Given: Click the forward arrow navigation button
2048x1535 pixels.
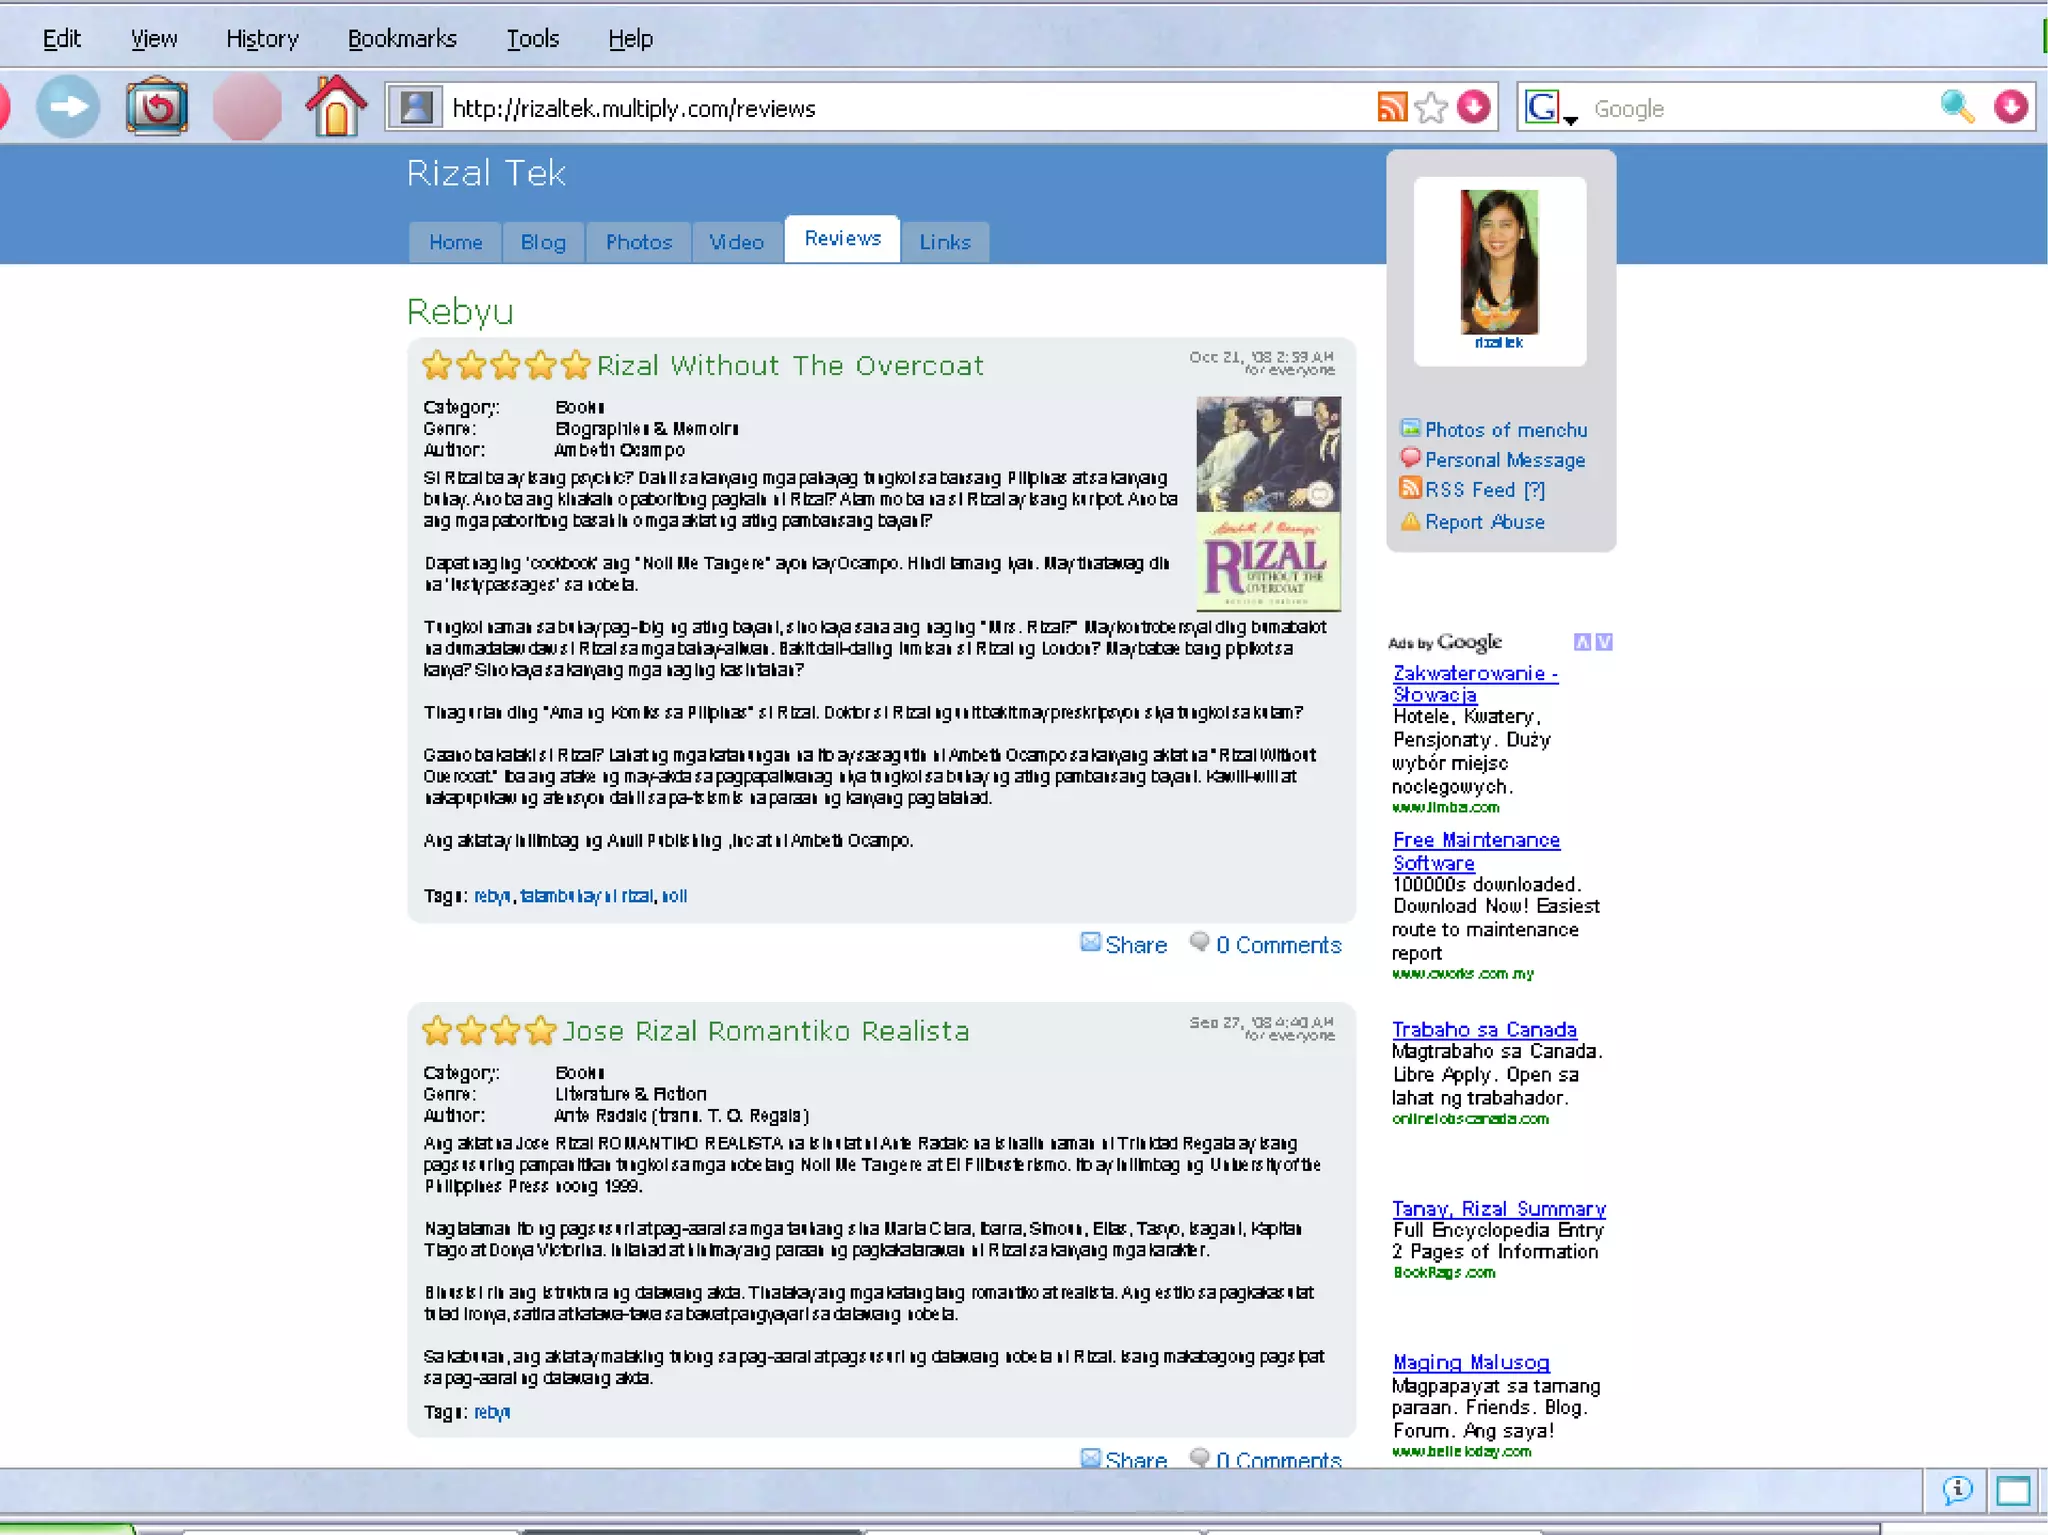Looking at the screenshot, I should pyautogui.click(x=68, y=107).
